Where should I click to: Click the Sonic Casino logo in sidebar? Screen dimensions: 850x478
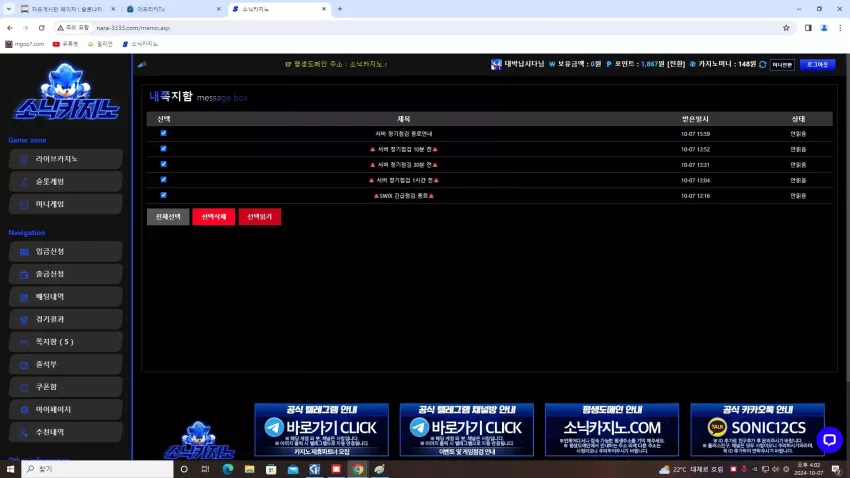[66, 91]
